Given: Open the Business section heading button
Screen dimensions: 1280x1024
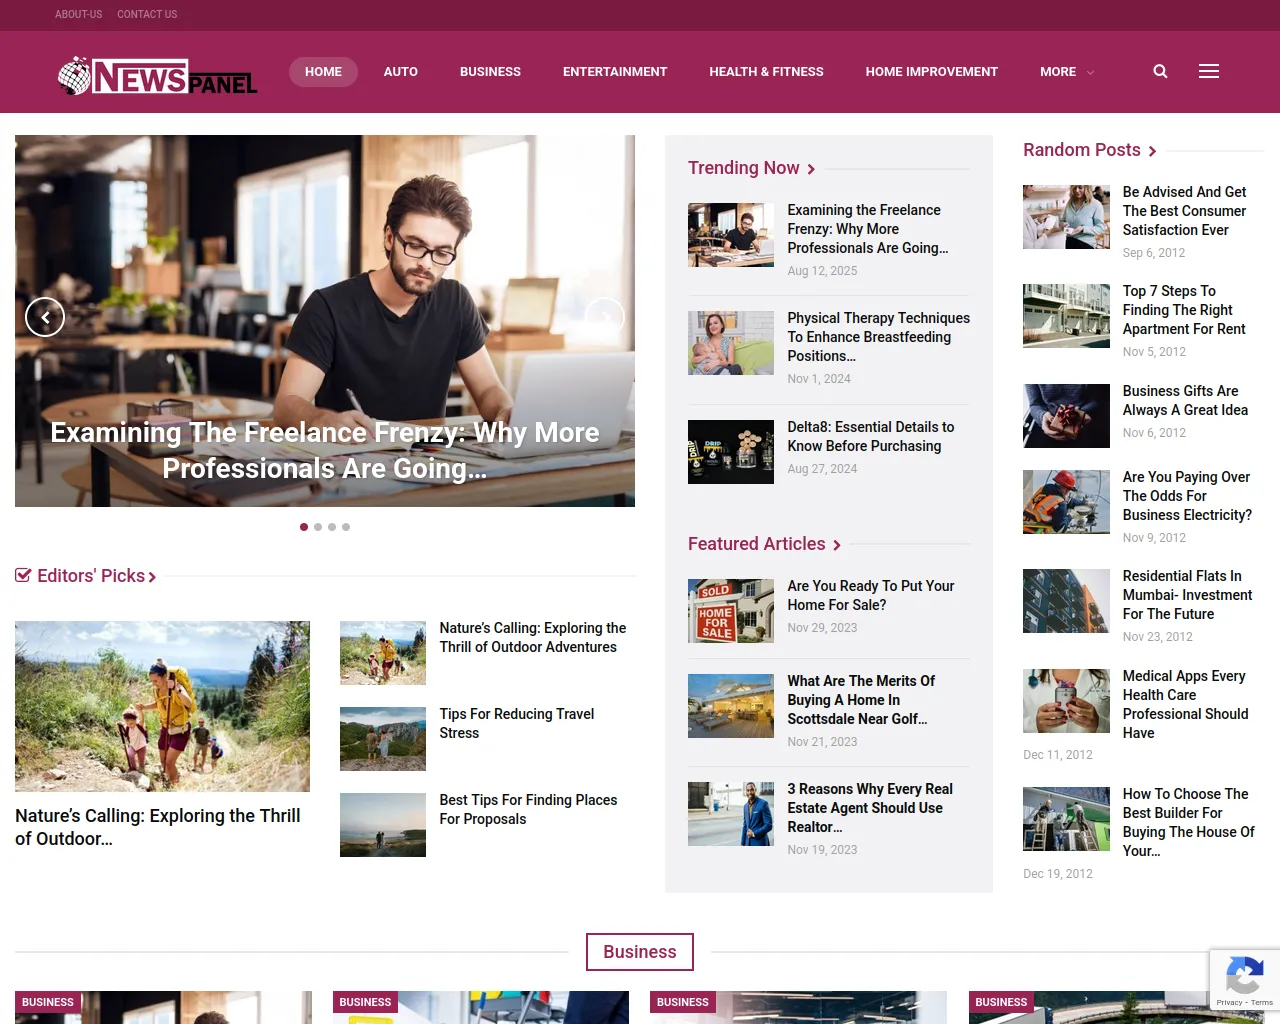Looking at the screenshot, I should tap(640, 952).
